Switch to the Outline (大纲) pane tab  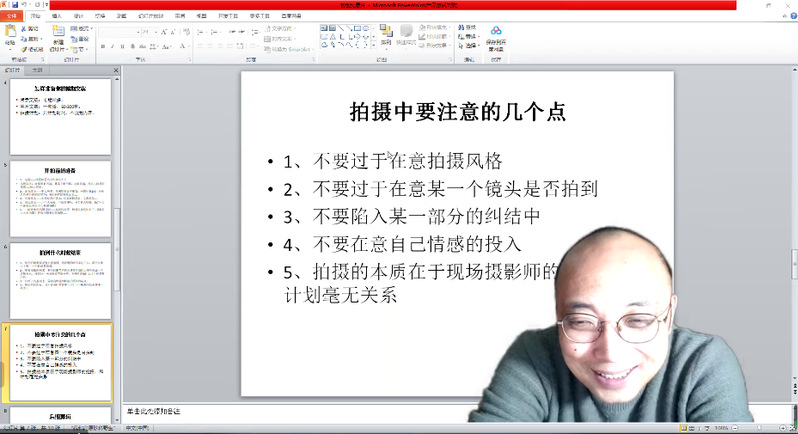coord(38,70)
